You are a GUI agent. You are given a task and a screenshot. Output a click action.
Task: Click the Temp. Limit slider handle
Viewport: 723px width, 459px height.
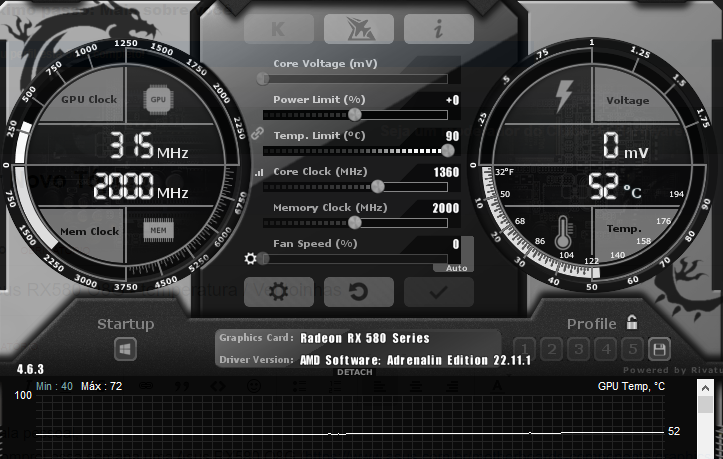(448, 150)
